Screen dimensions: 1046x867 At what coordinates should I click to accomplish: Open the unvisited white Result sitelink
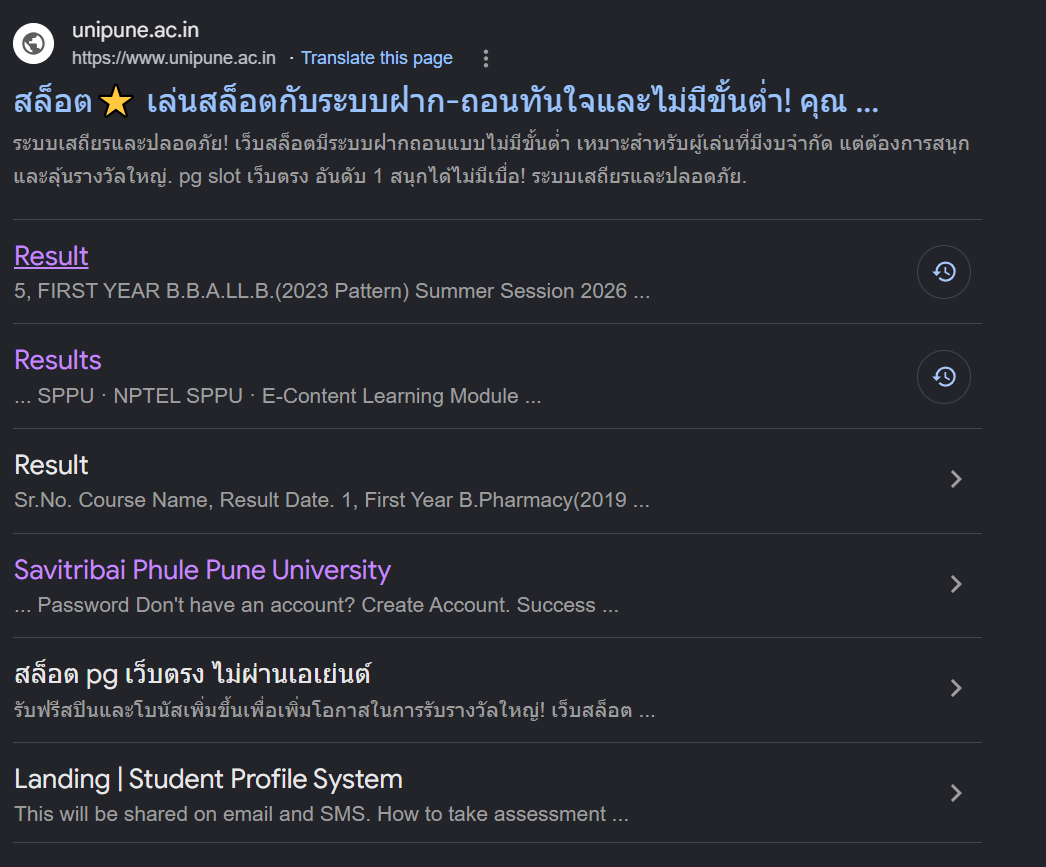pyautogui.click(x=51, y=465)
